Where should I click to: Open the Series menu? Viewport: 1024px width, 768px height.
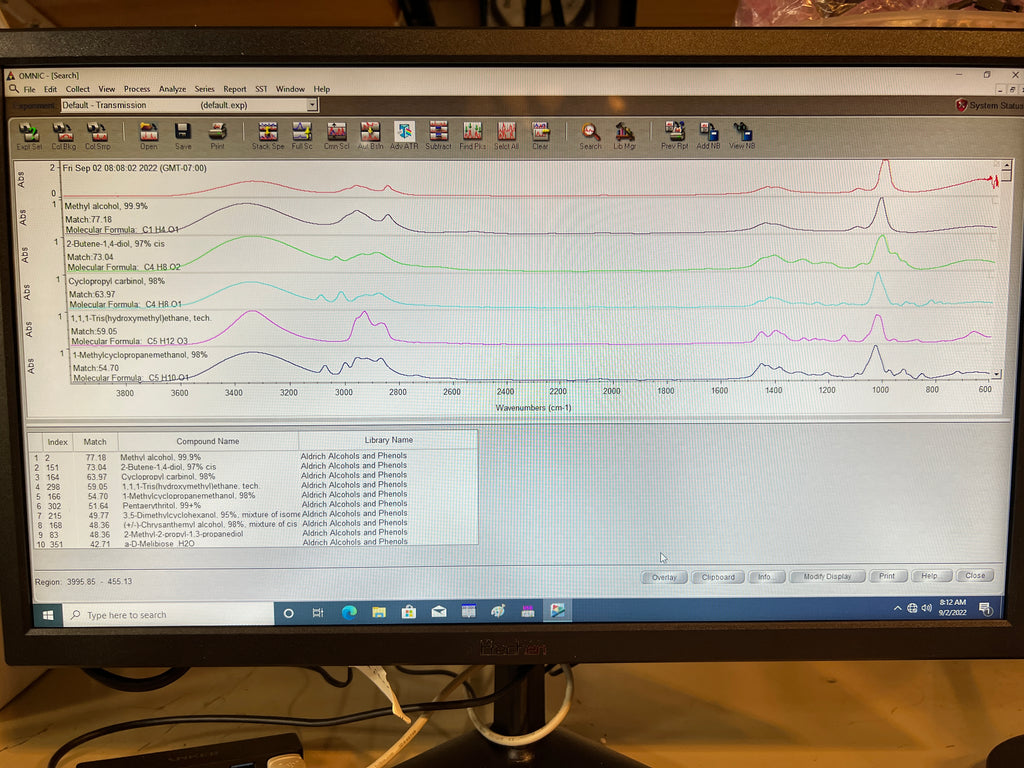(204, 89)
